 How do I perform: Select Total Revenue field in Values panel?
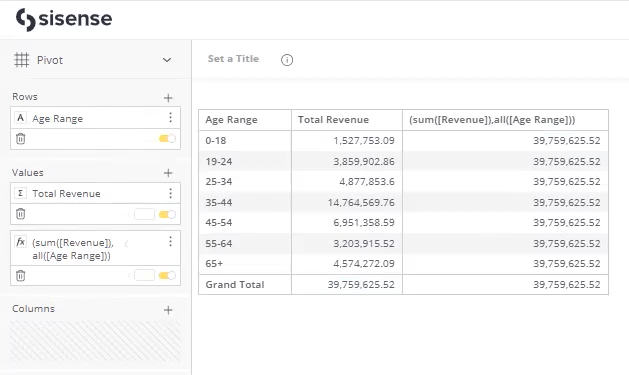[66, 194]
